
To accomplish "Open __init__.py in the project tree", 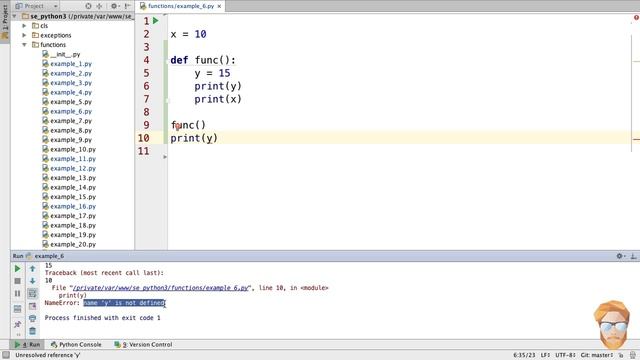I will click(x=61, y=54).
